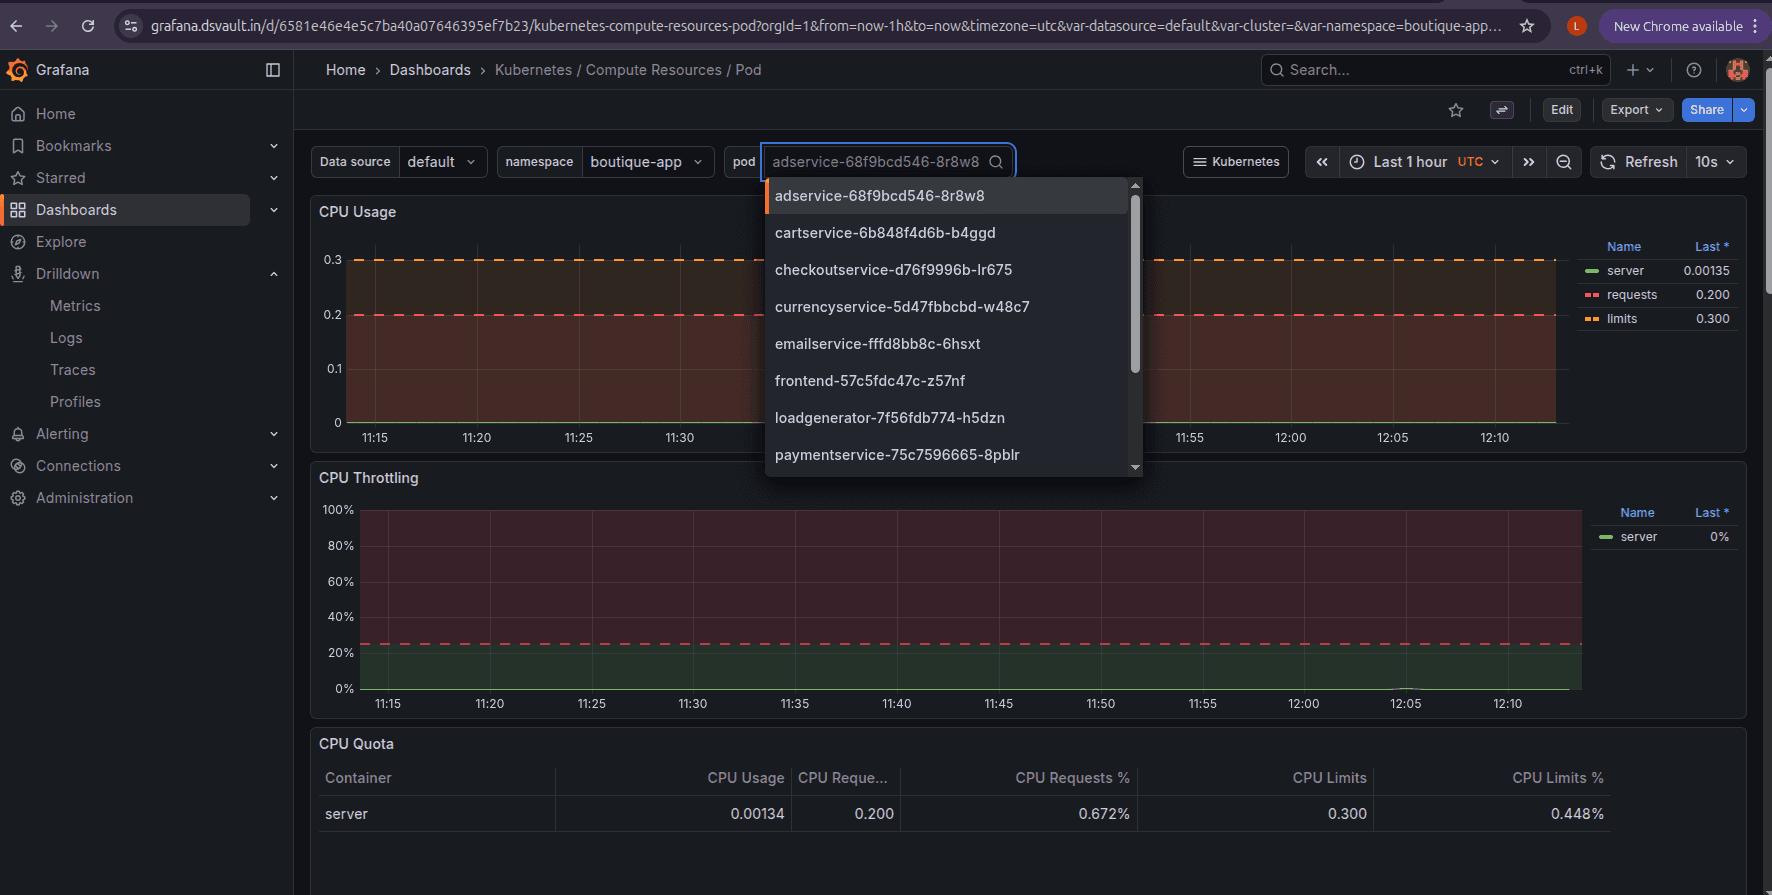
Task: Open the Last 1 hour time picker
Action: 1425,162
